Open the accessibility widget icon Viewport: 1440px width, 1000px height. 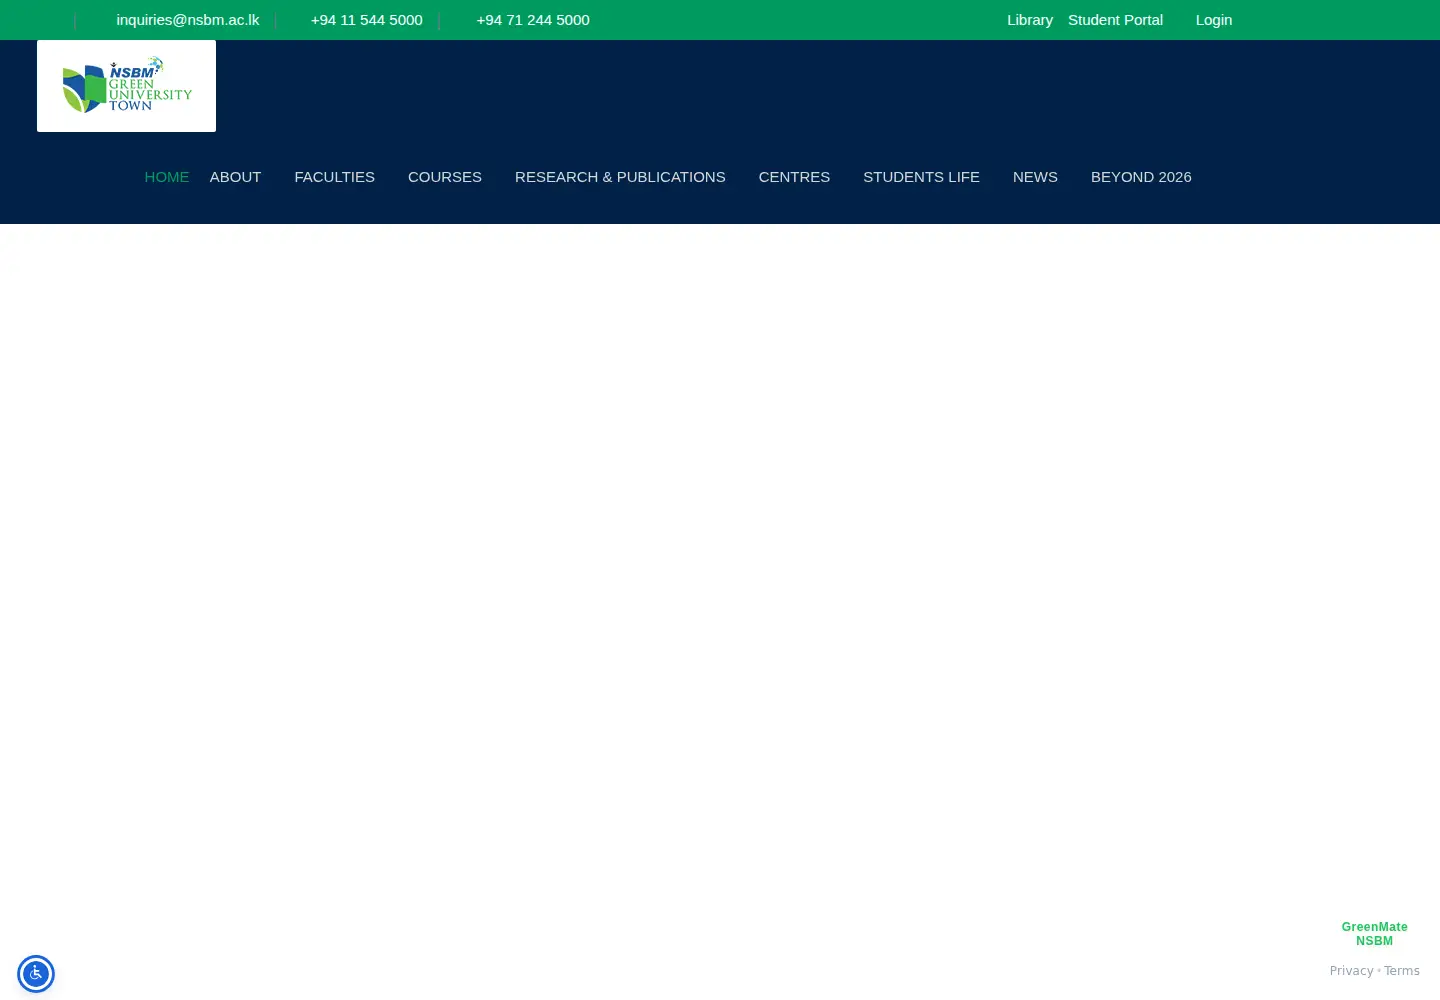36,974
